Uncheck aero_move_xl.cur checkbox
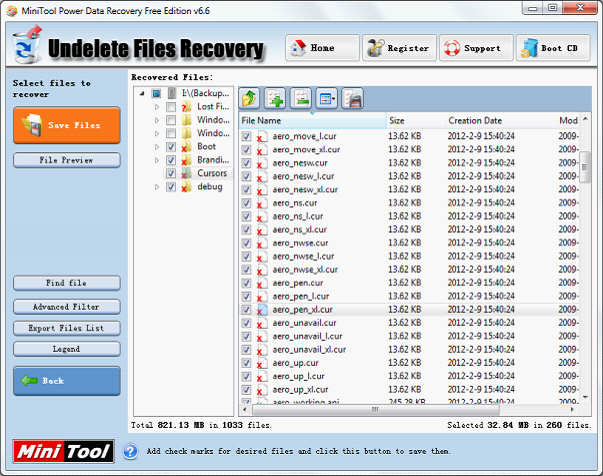This screenshot has height=476, width=603. [x=247, y=150]
